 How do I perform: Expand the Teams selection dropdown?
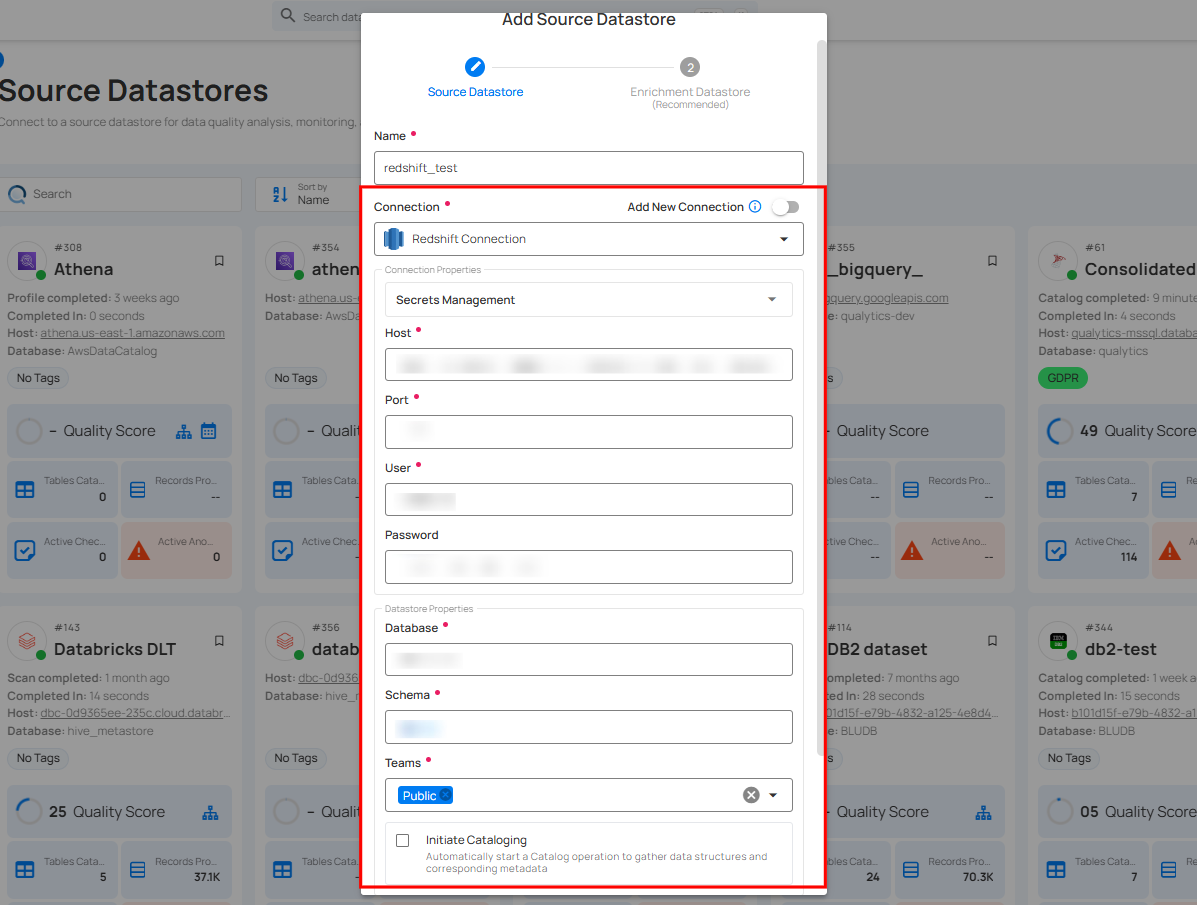pos(774,795)
